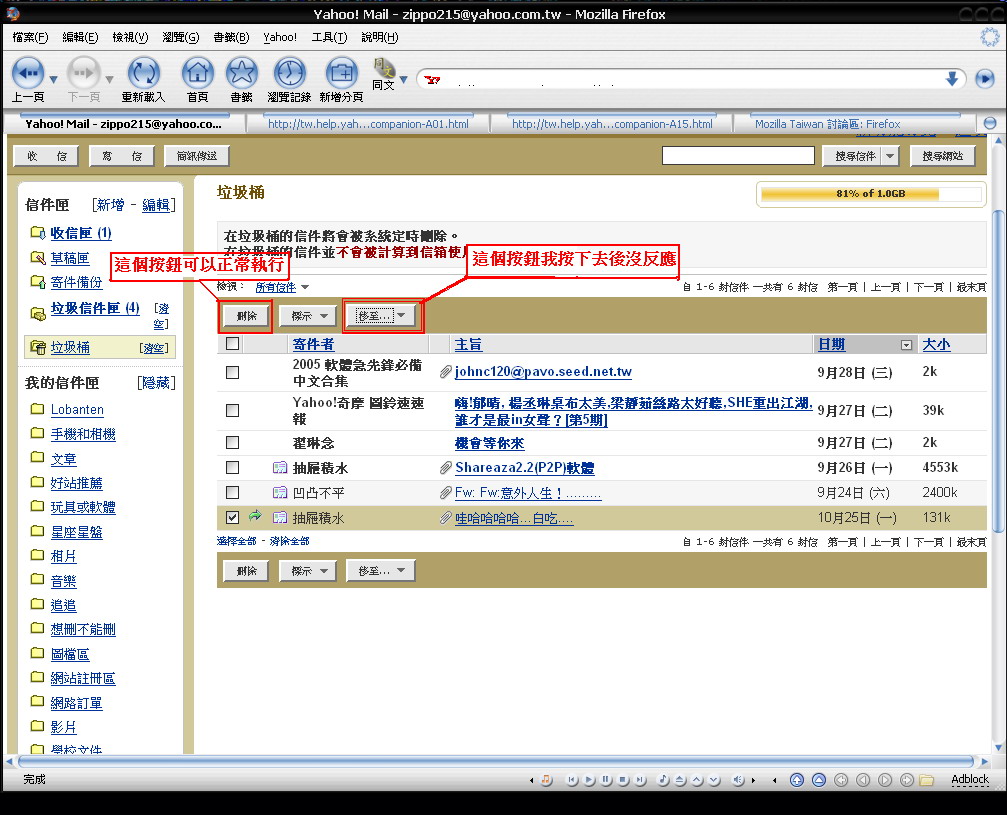Image resolution: width=1007 pixels, height=815 pixels.
Task: Check the box for 凹凸不平 email
Action: [232, 492]
